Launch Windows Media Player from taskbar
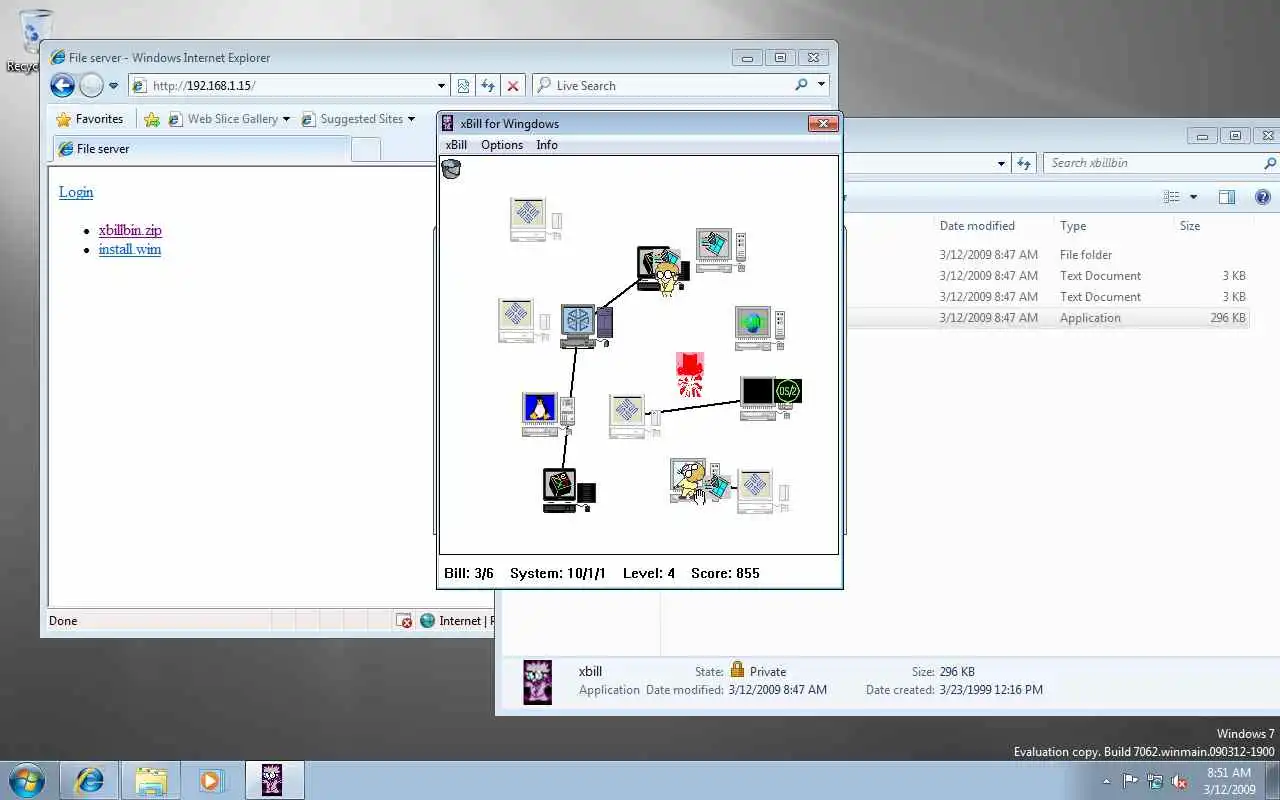This screenshot has height=800, width=1280. (x=211, y=780)
